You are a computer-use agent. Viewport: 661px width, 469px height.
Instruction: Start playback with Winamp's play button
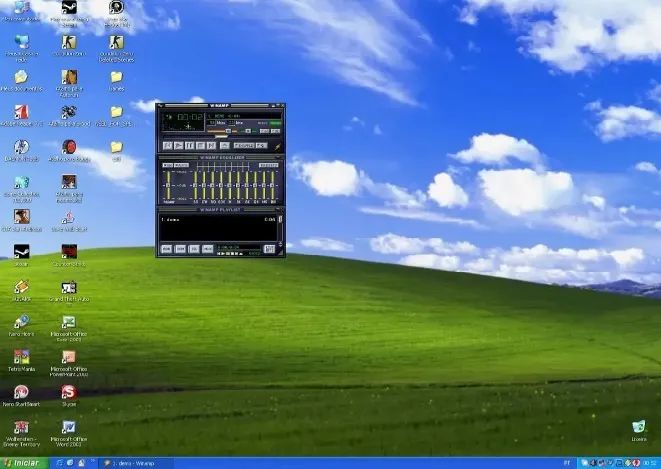coord(179,145)
